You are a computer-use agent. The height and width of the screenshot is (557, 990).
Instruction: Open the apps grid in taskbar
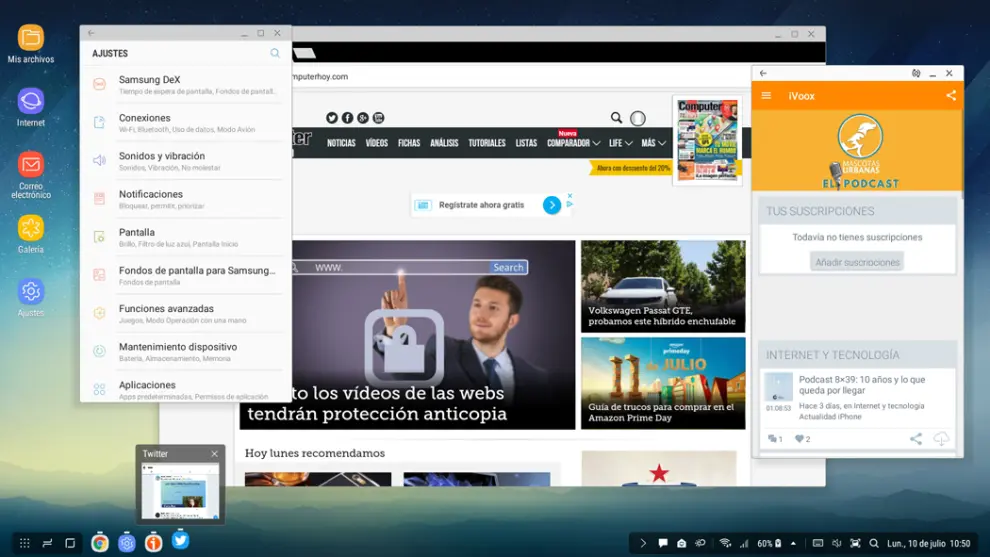24,543
